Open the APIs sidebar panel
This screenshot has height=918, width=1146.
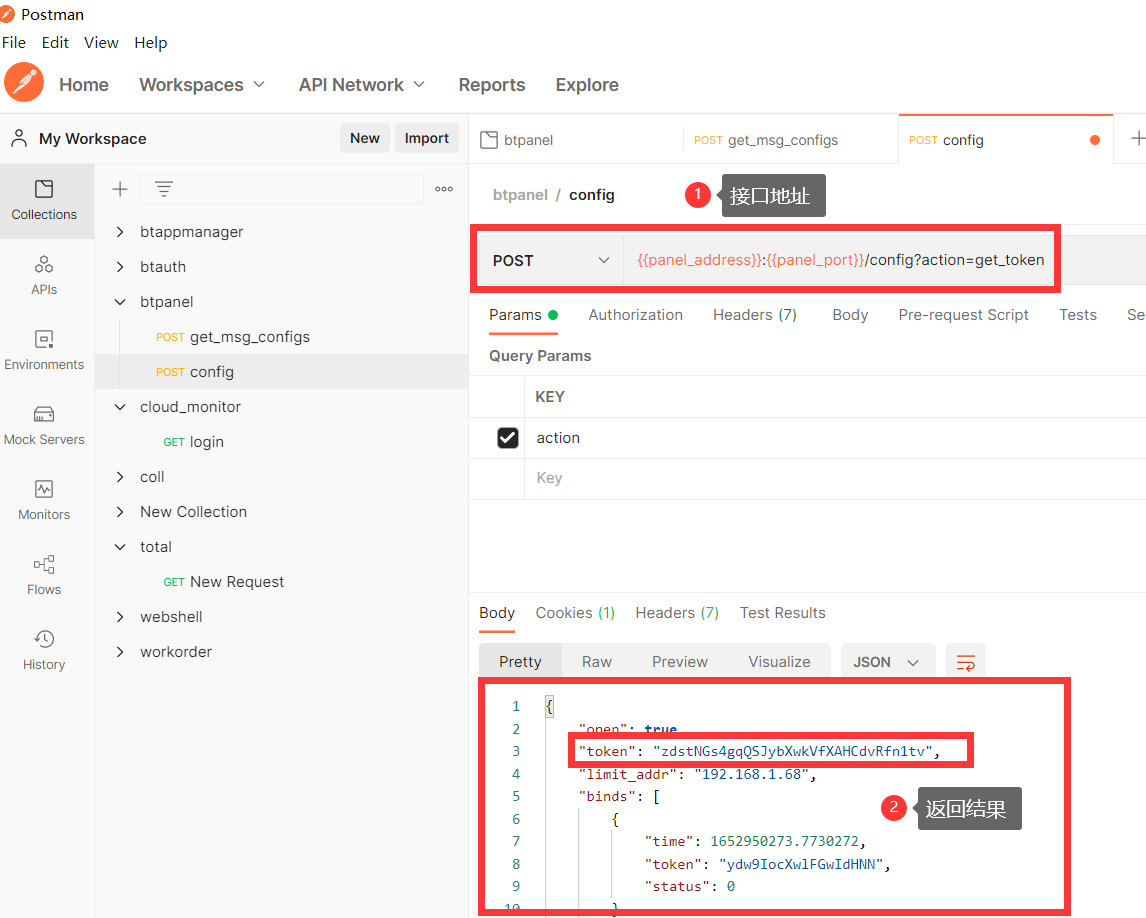pyautogui.click(x=44, y=276)
